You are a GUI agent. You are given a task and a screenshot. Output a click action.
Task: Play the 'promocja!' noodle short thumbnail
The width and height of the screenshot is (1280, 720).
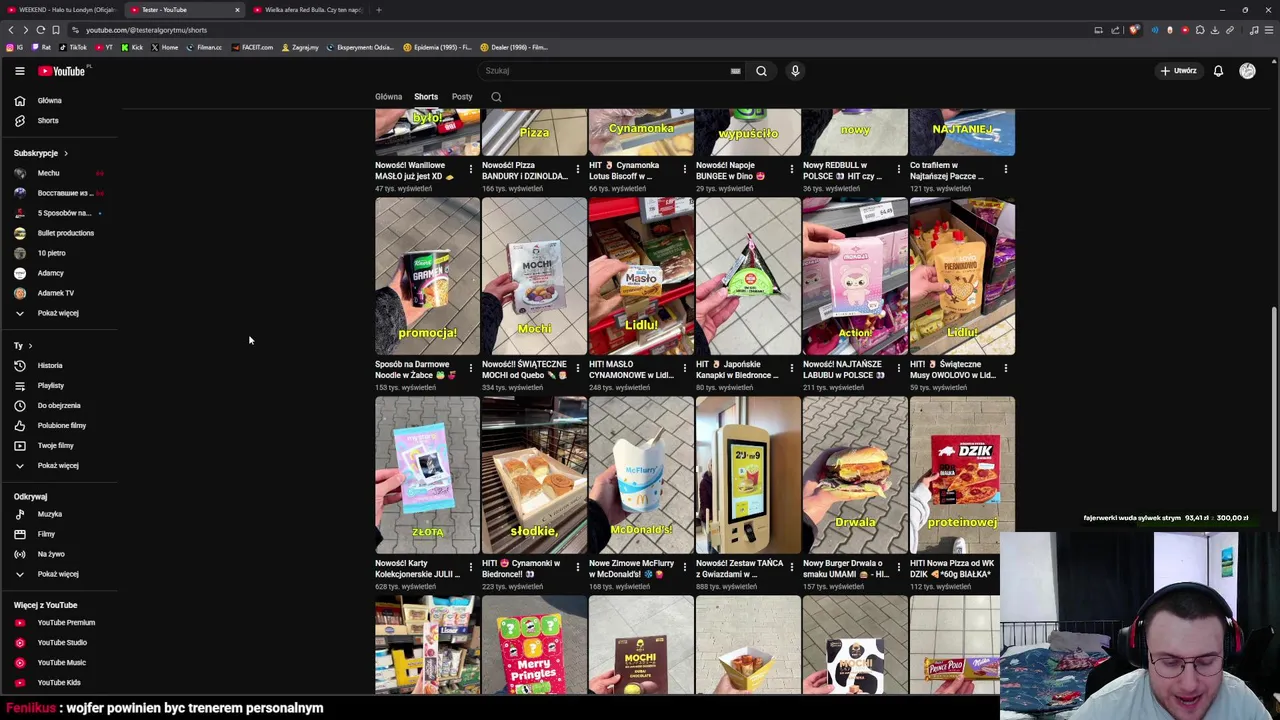pyautogui.click(x=427, y=276)
